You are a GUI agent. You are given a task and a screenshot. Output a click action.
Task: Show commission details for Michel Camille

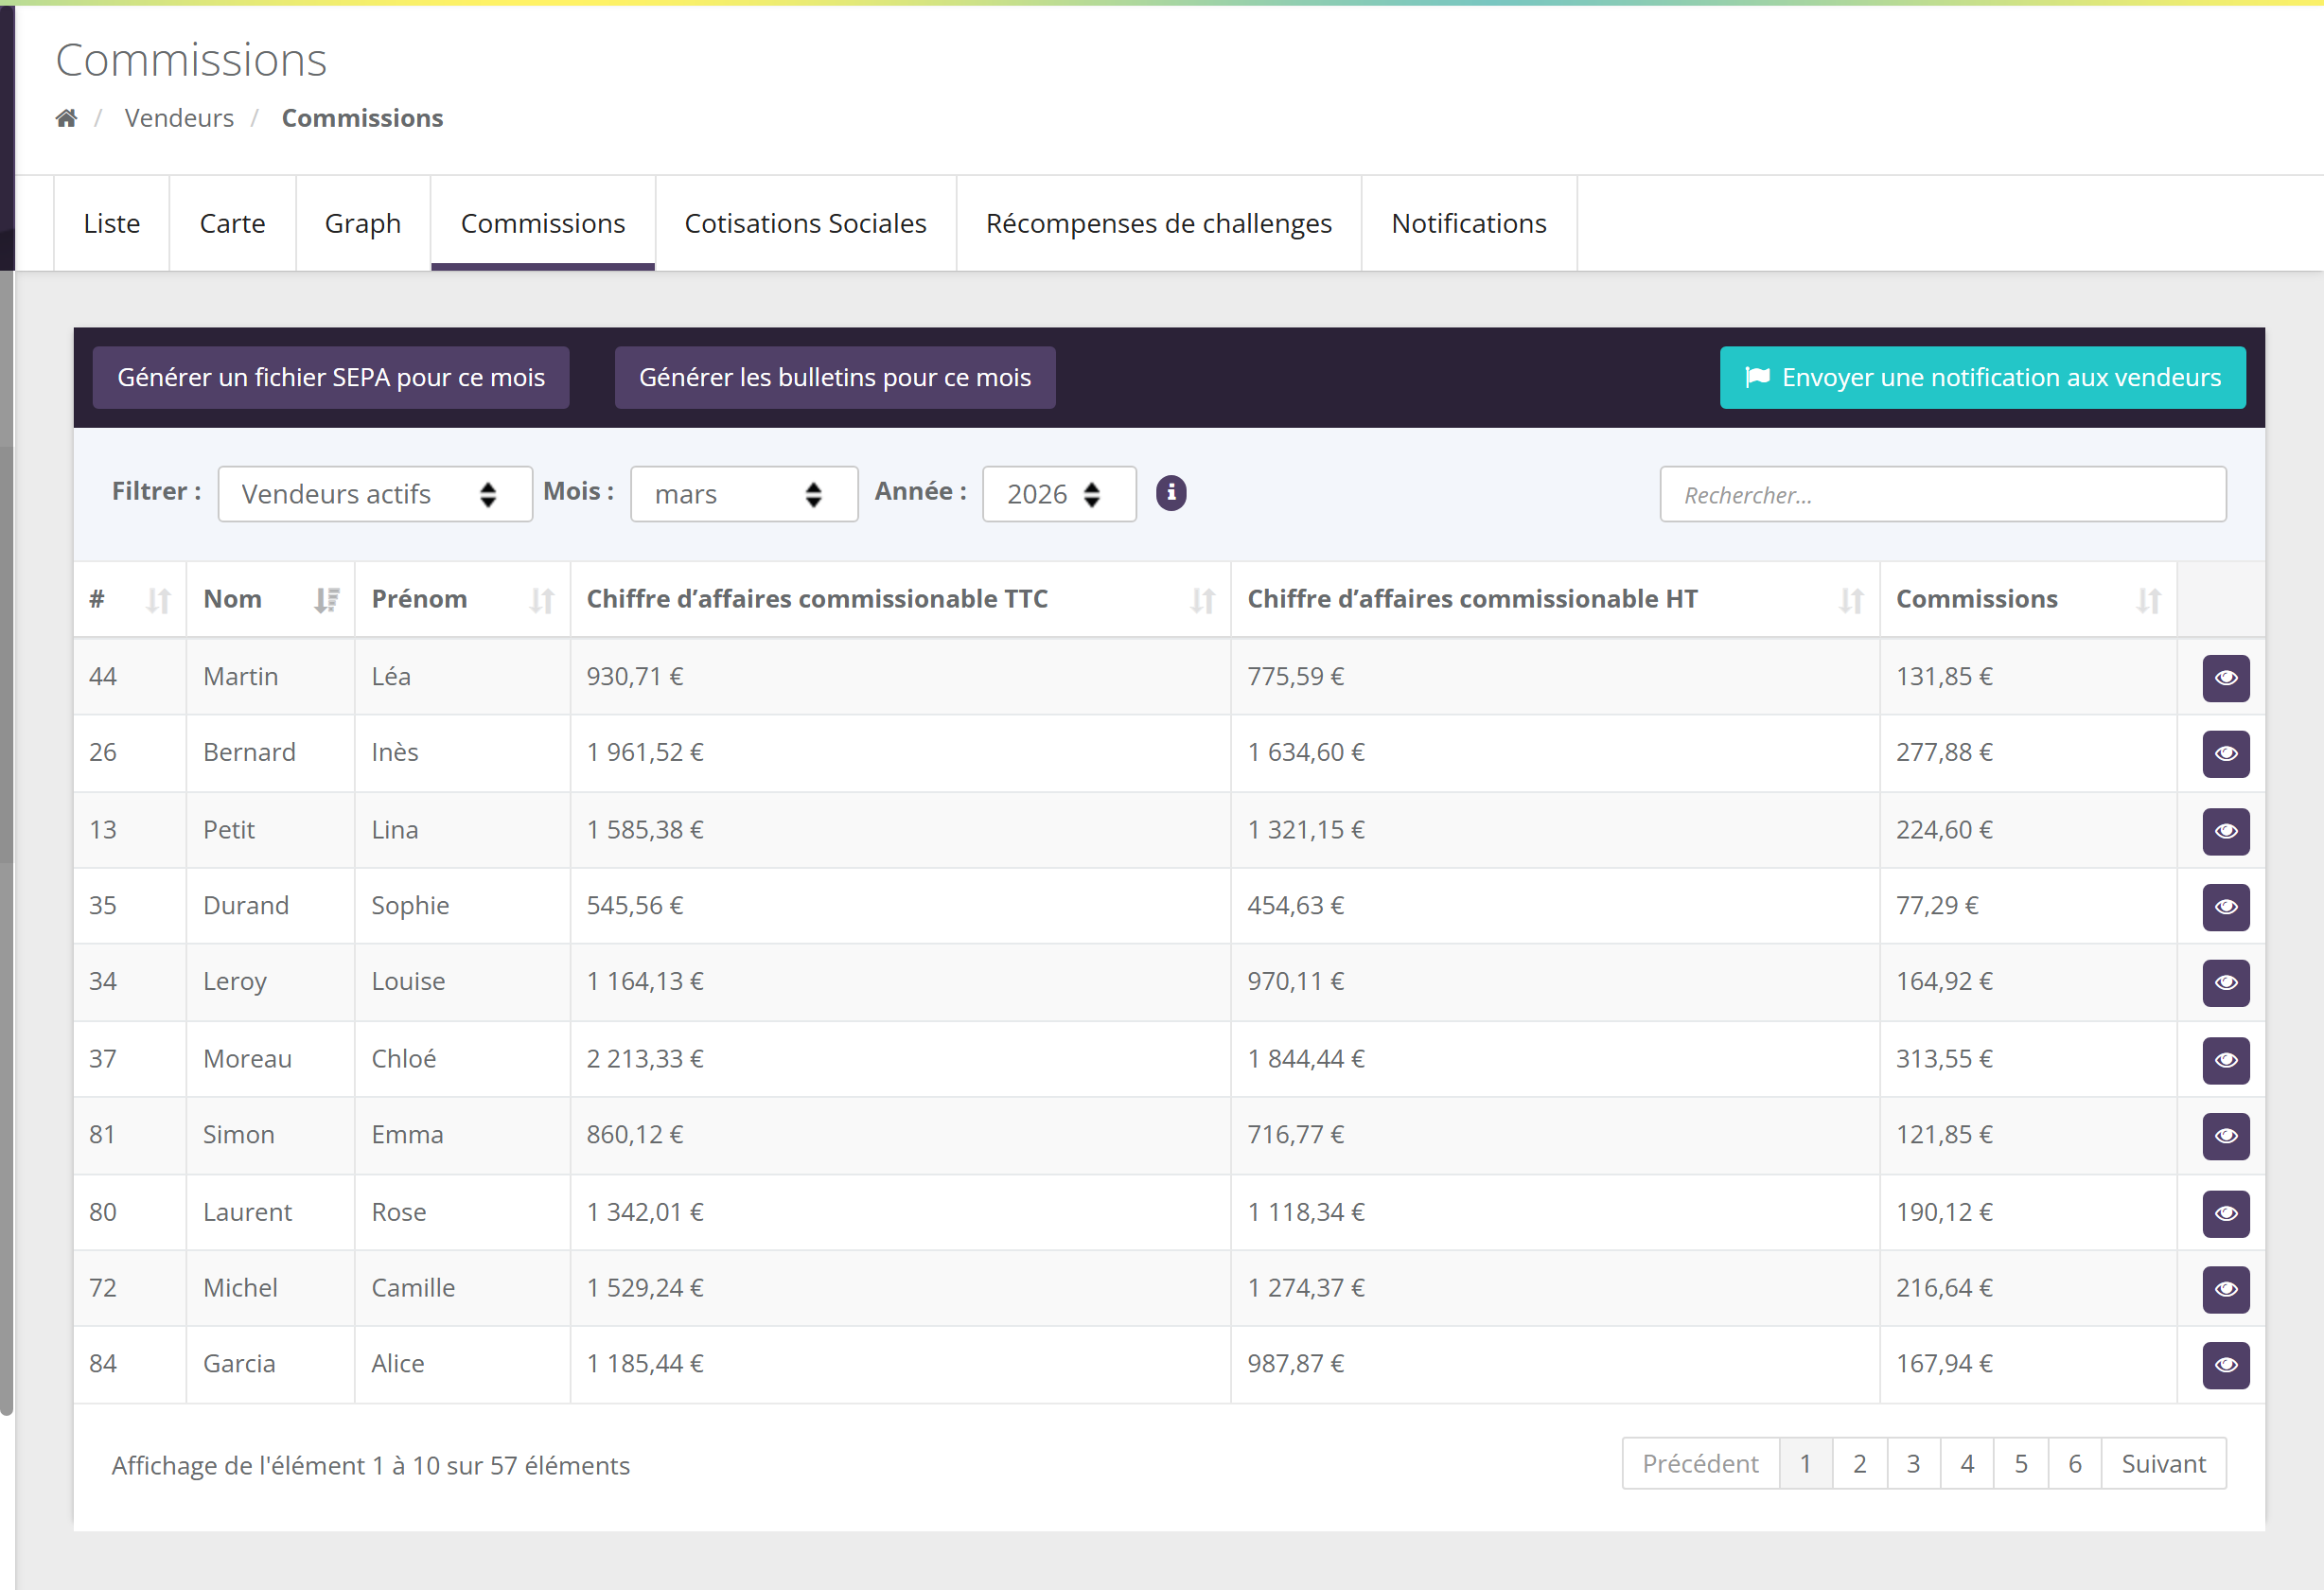pos(2226,1289)
